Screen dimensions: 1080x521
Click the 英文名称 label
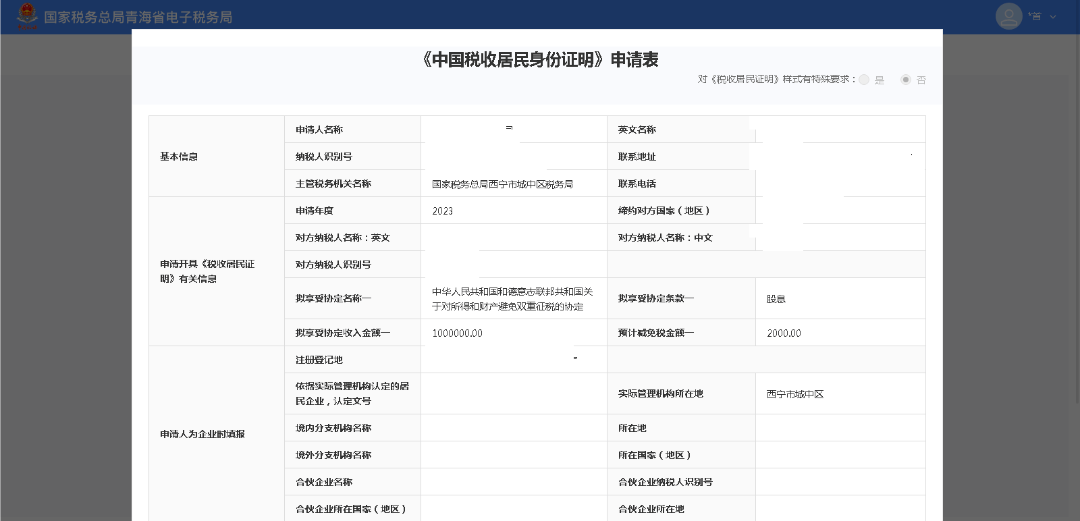637,130
